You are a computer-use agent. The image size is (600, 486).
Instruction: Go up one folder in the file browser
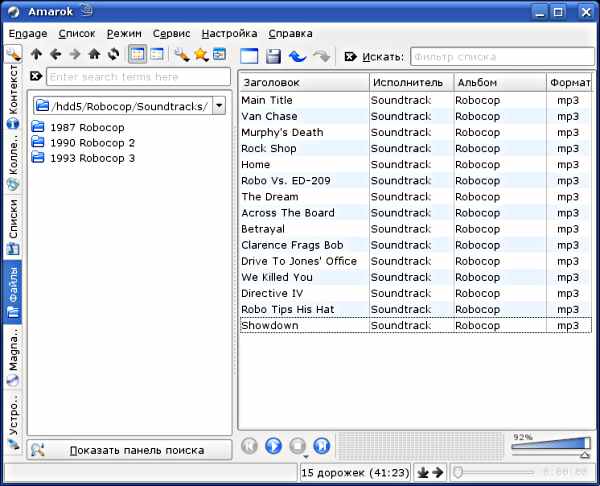pyautogui.click(x=36, y=54)
